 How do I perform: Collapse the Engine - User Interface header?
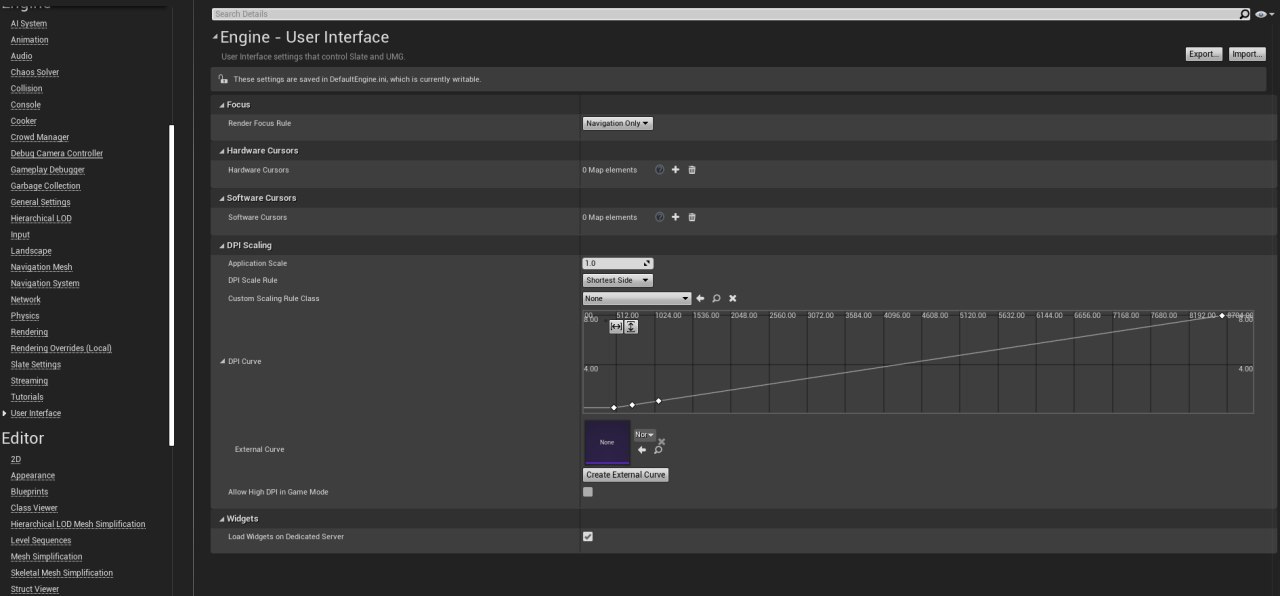[x=214, y=37]
